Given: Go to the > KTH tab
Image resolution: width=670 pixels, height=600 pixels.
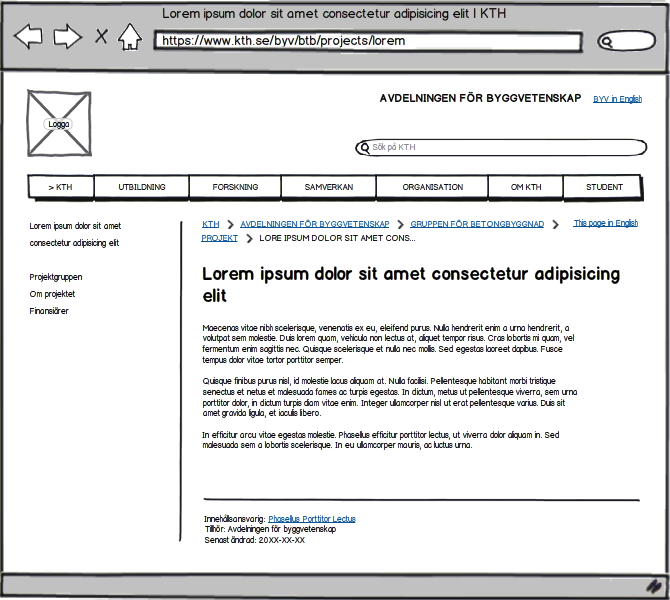Looking at the screenshot, I should (x=61, y=187).
